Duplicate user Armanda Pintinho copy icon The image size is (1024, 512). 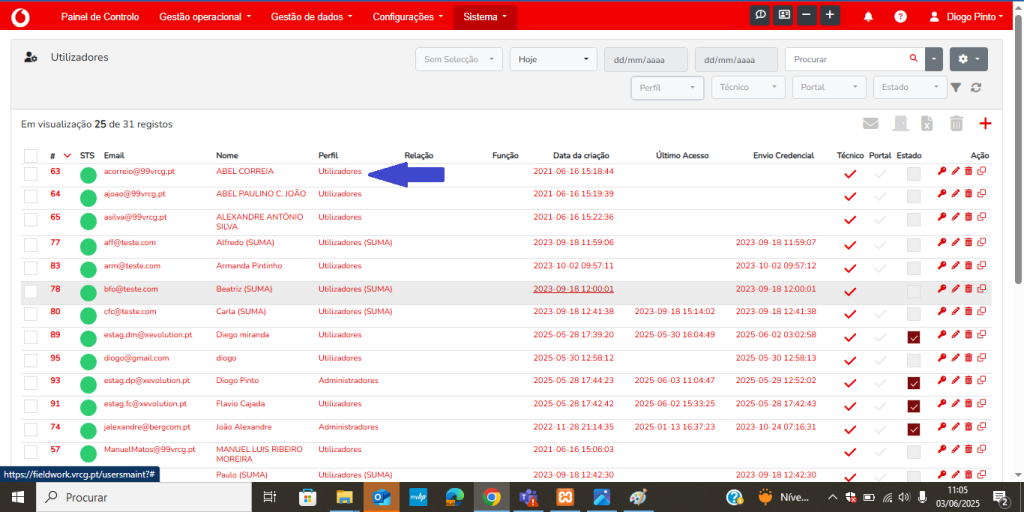pos(982,266)
